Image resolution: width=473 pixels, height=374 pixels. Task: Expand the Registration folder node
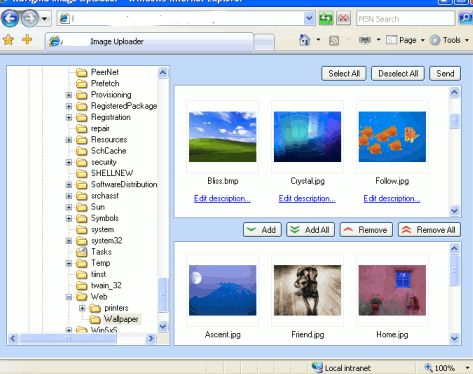[x=69, y=117]
